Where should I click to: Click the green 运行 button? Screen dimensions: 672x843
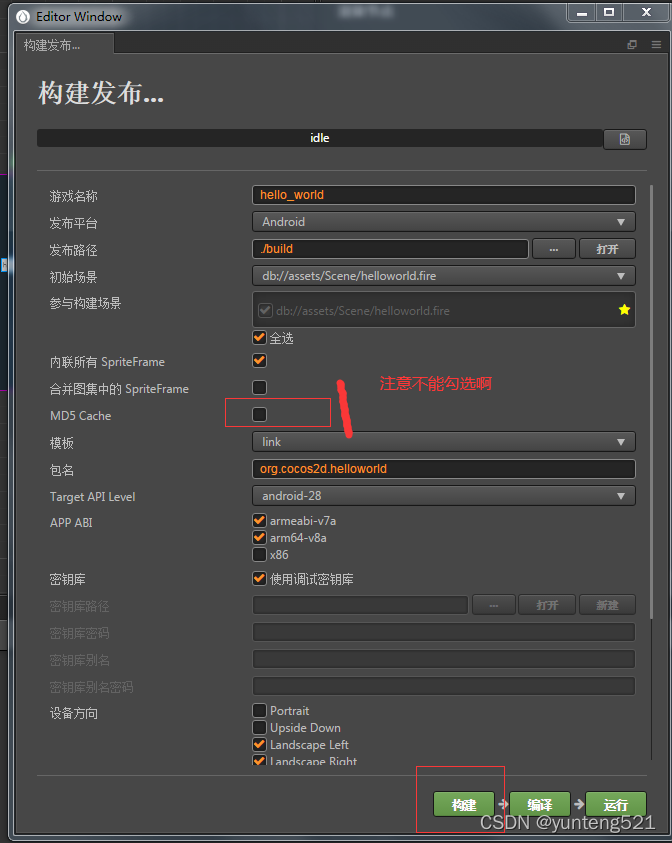(x=616, y=804)
